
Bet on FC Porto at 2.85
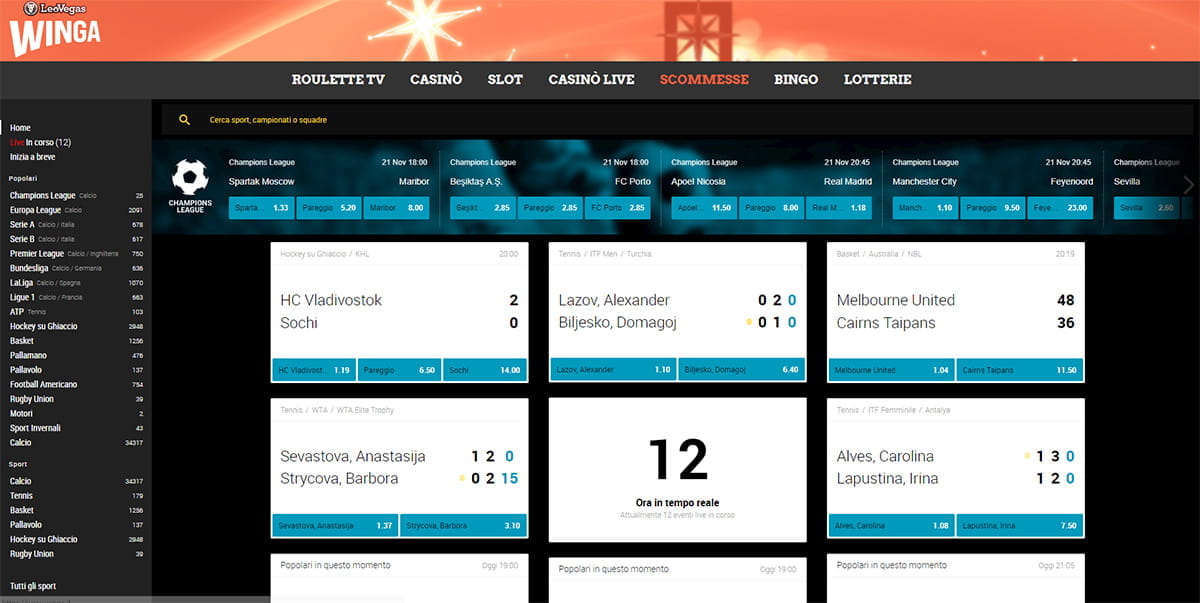coord(618,208)
